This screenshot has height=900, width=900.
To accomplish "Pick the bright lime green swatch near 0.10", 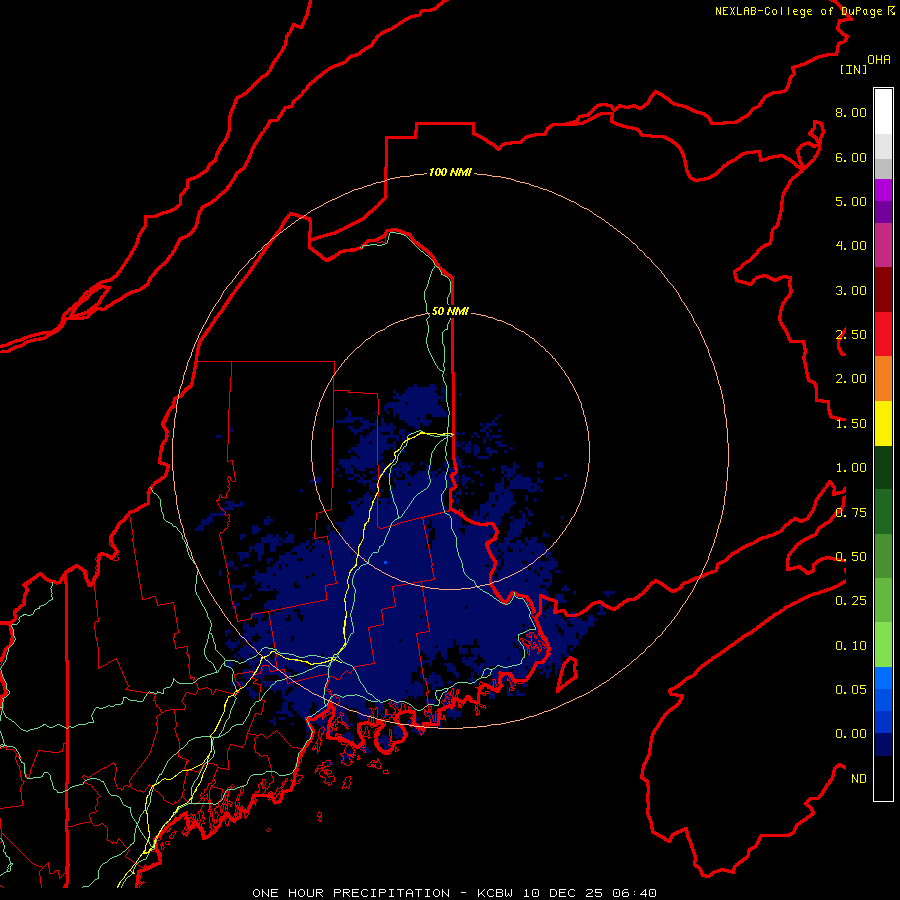I will coord(883,645).
